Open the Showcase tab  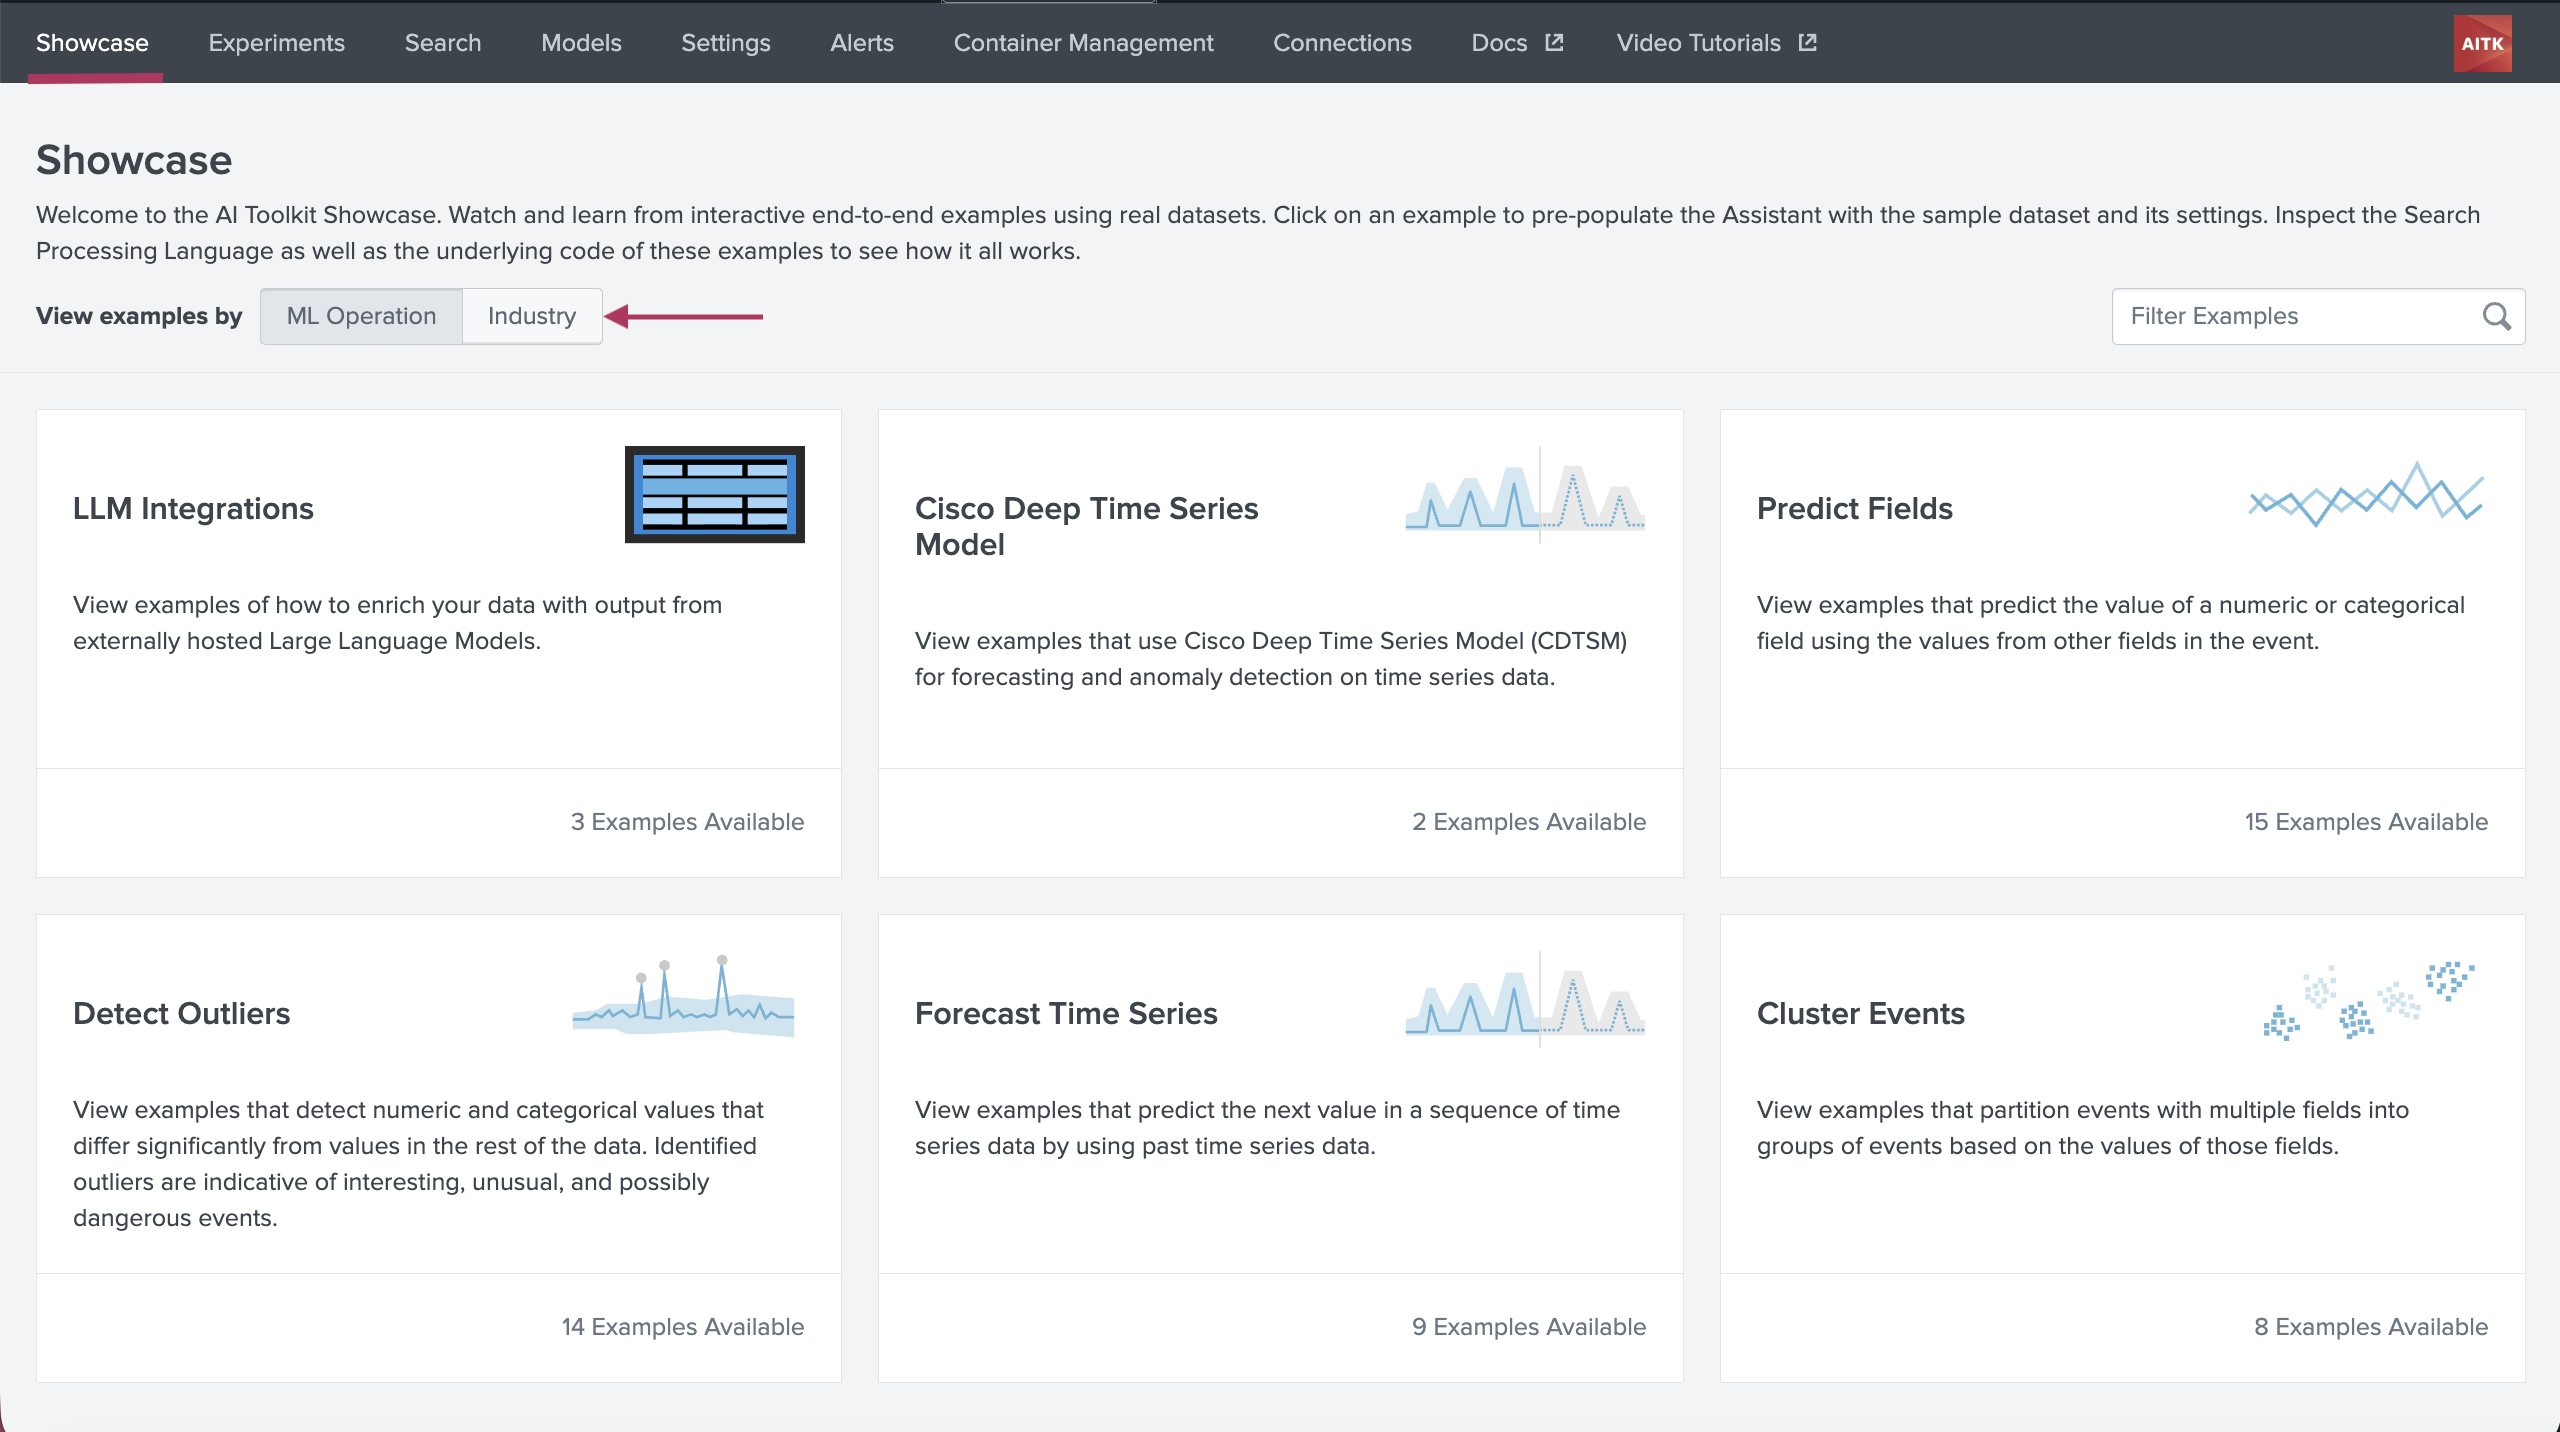[92, 43]
